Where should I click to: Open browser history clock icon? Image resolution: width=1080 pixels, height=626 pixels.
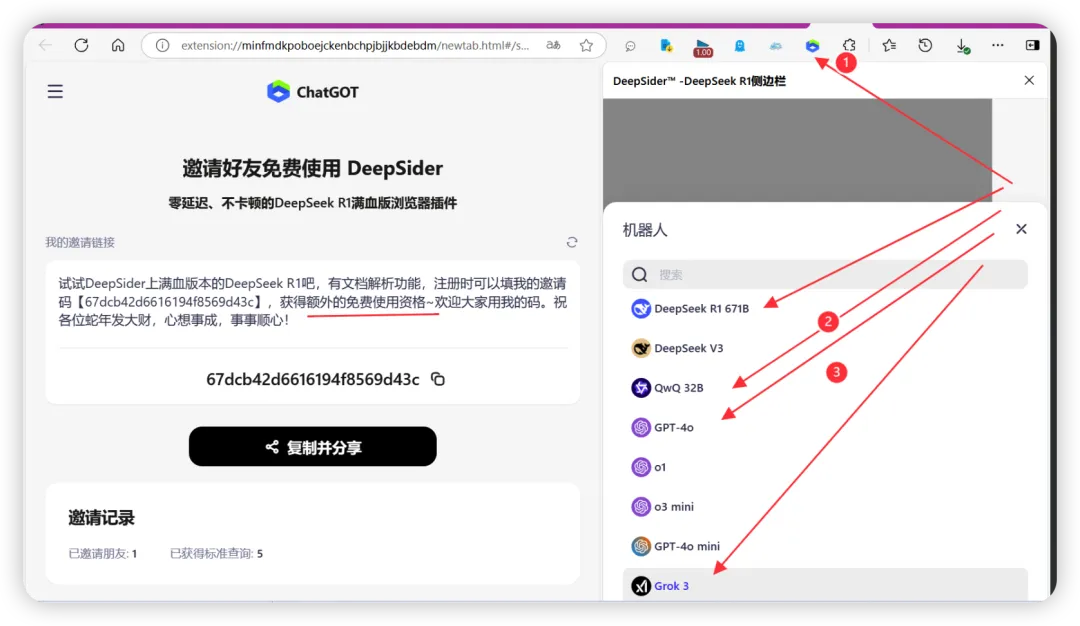(925, 45)
